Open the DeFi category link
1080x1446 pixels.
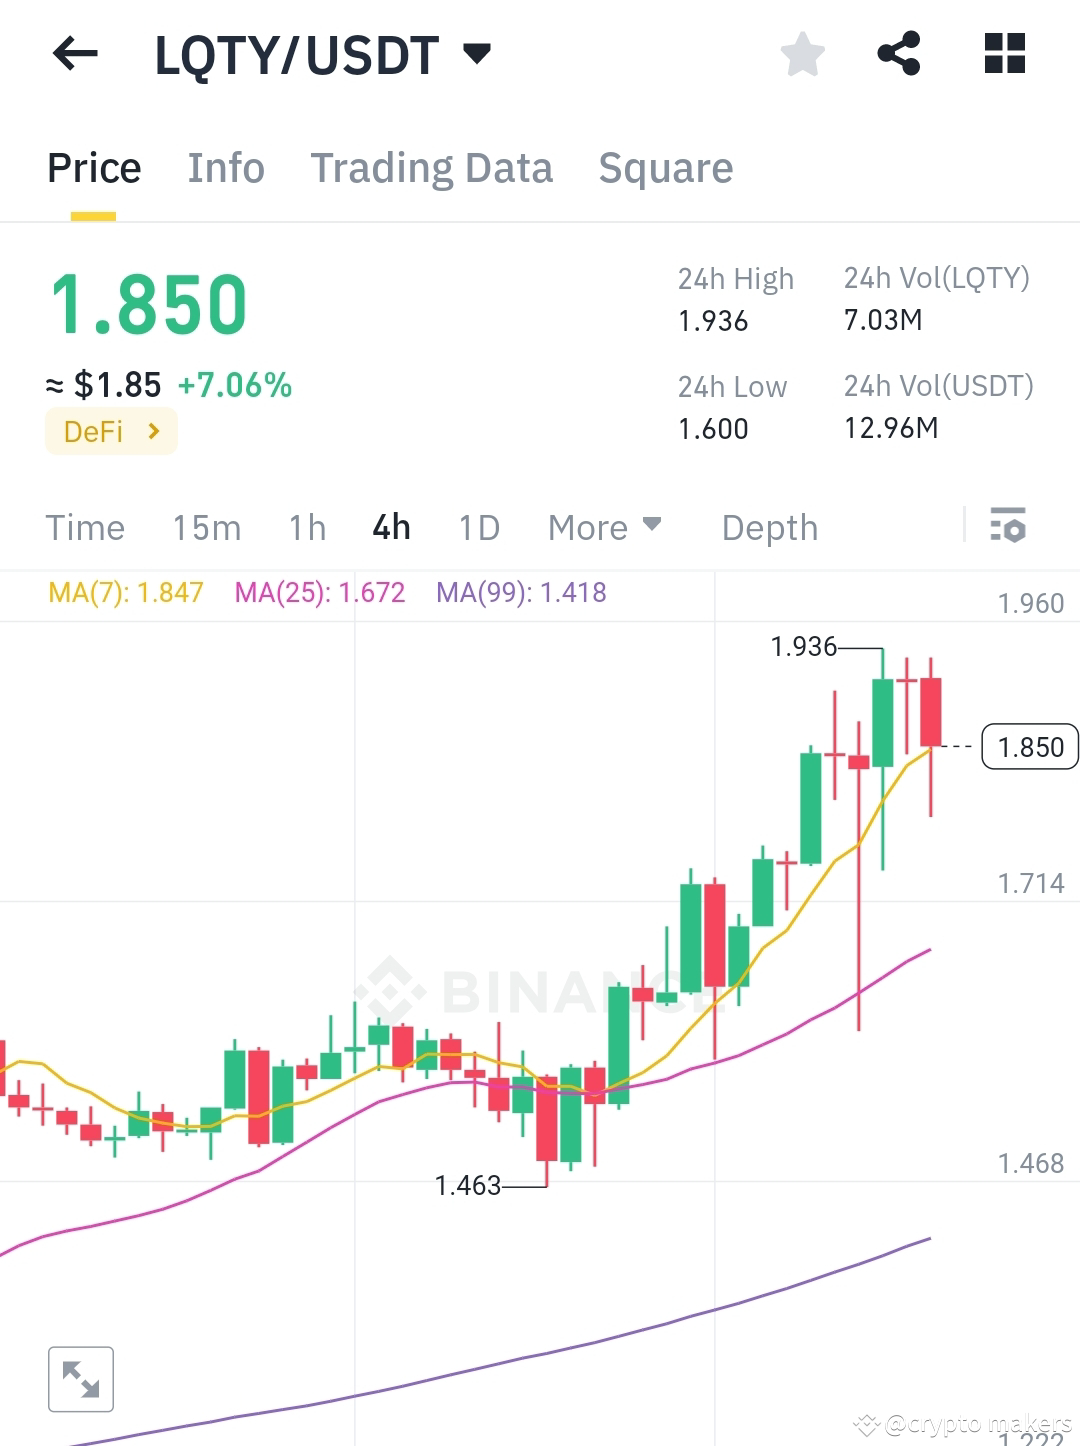[x=110, y=431]
